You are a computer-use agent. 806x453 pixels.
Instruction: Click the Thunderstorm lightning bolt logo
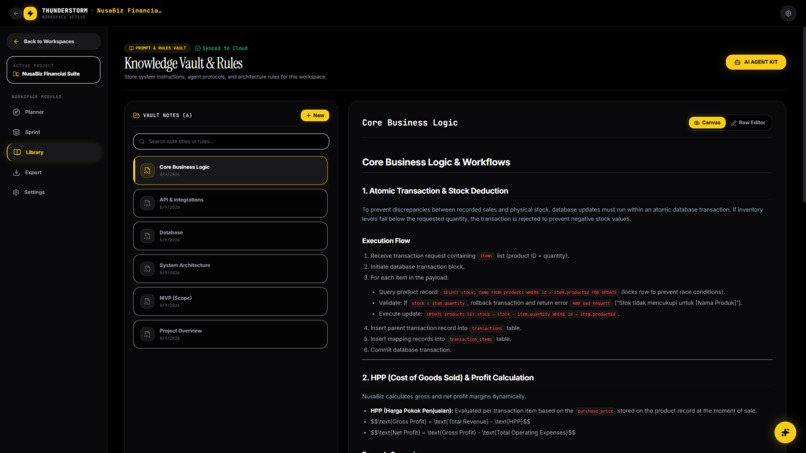tap(30, 13)
